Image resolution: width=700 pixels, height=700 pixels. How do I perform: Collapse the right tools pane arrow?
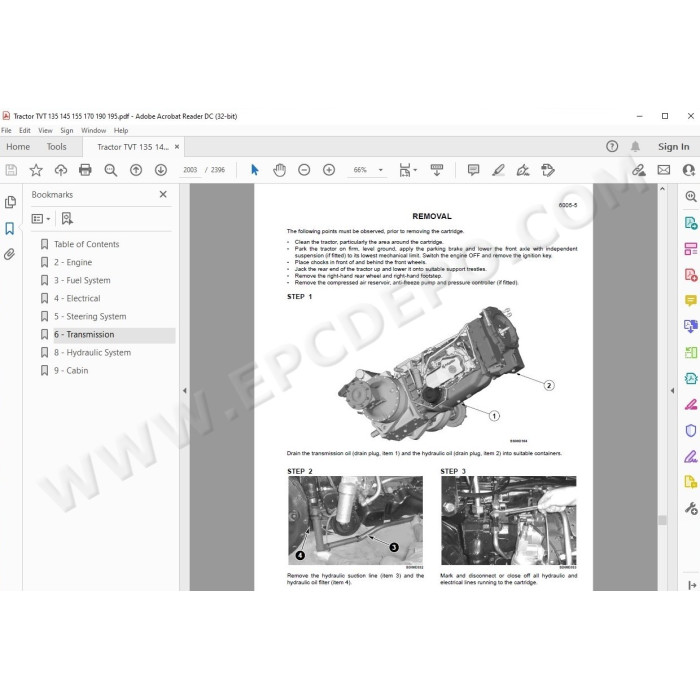pos(672,391)
